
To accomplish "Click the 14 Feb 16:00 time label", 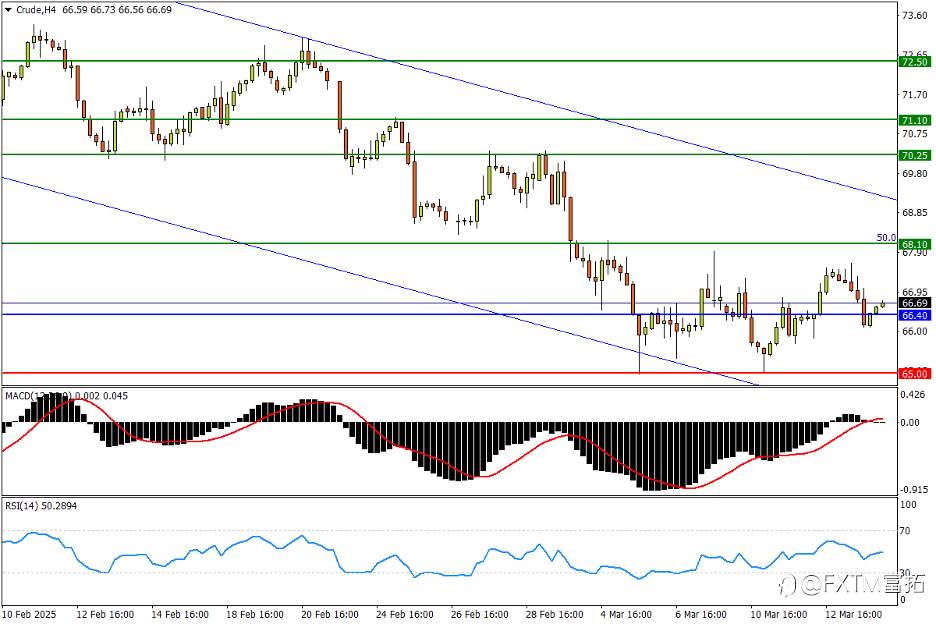I will click(x=180, y=614).
